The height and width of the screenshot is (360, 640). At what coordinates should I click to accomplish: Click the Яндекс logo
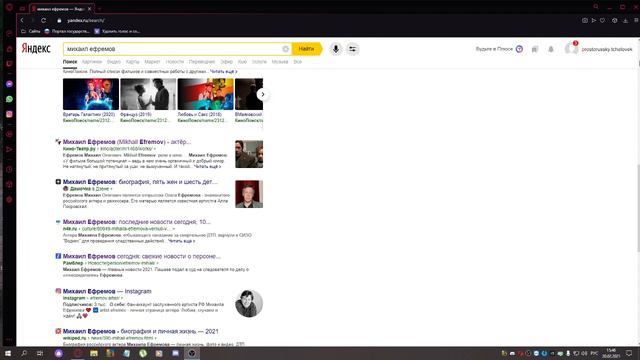36,49
